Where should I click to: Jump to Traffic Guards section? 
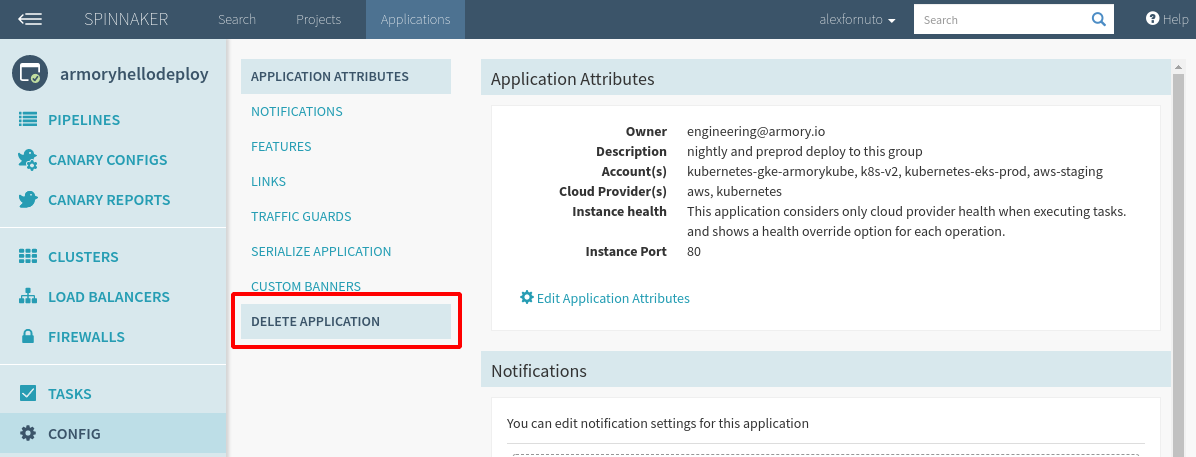(x=301, y=216)
